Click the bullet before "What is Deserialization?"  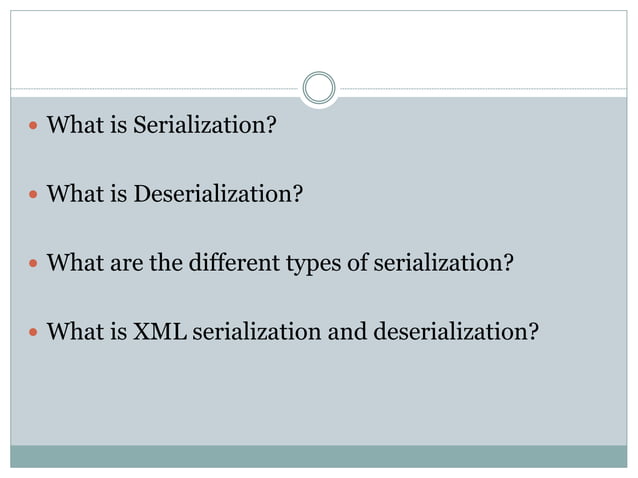tap(34, 195)
